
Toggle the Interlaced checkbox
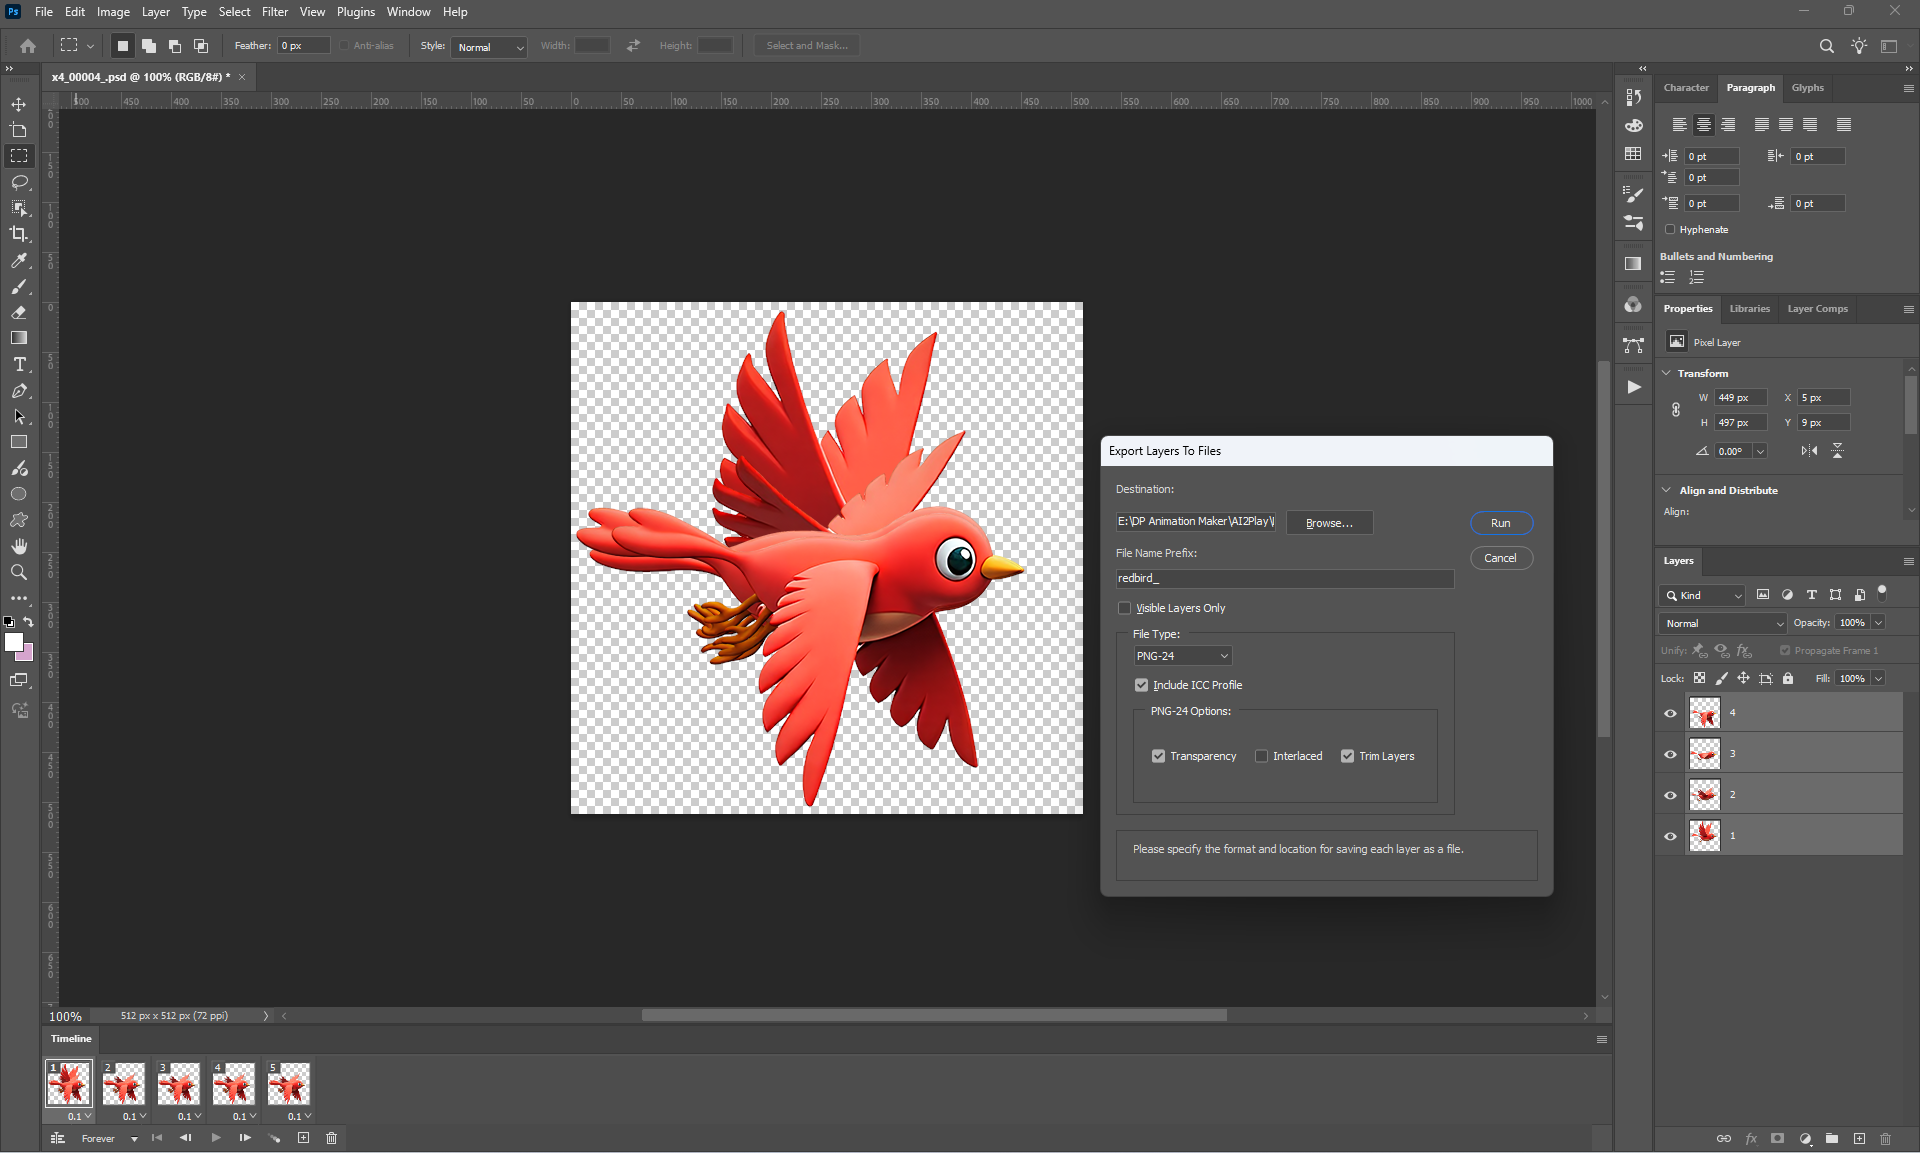(1261, 756)
